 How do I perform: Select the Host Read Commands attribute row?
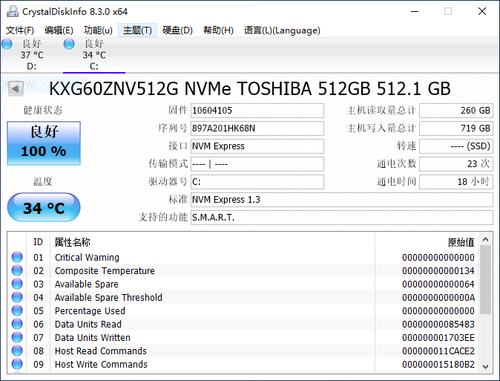tap(244, 351)
